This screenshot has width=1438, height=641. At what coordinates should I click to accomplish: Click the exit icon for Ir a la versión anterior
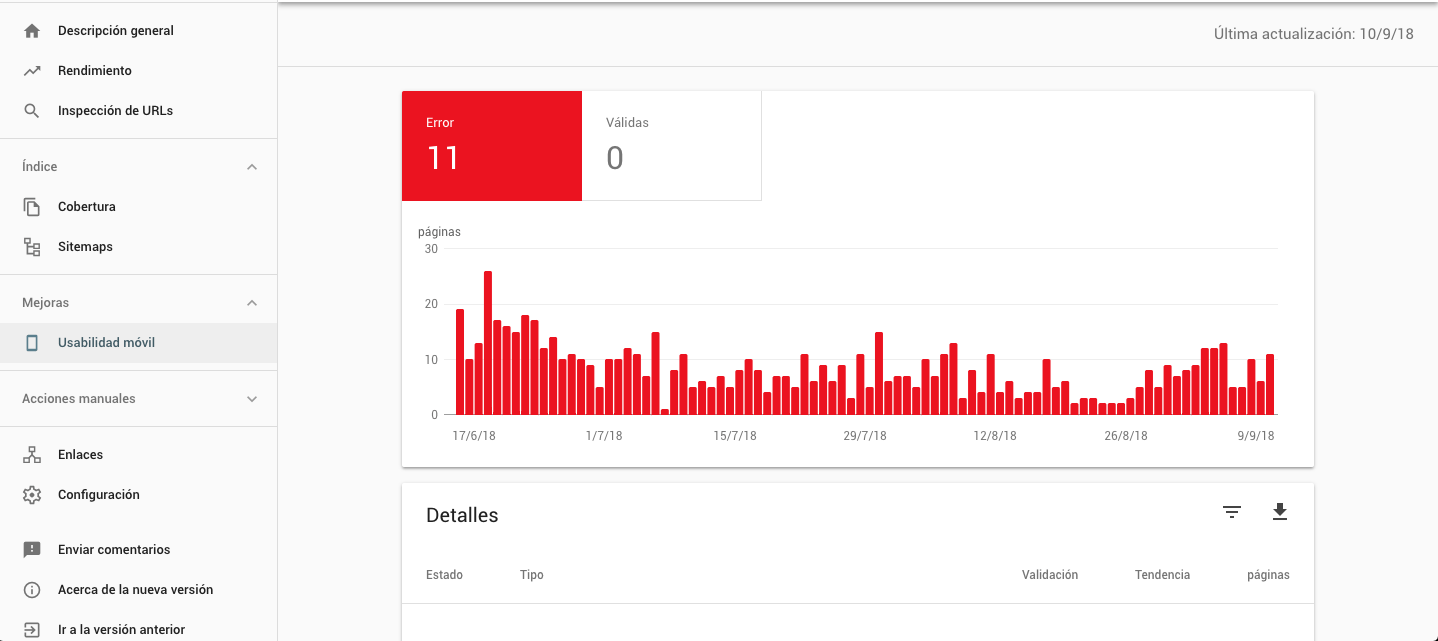[x=32, y=630]
